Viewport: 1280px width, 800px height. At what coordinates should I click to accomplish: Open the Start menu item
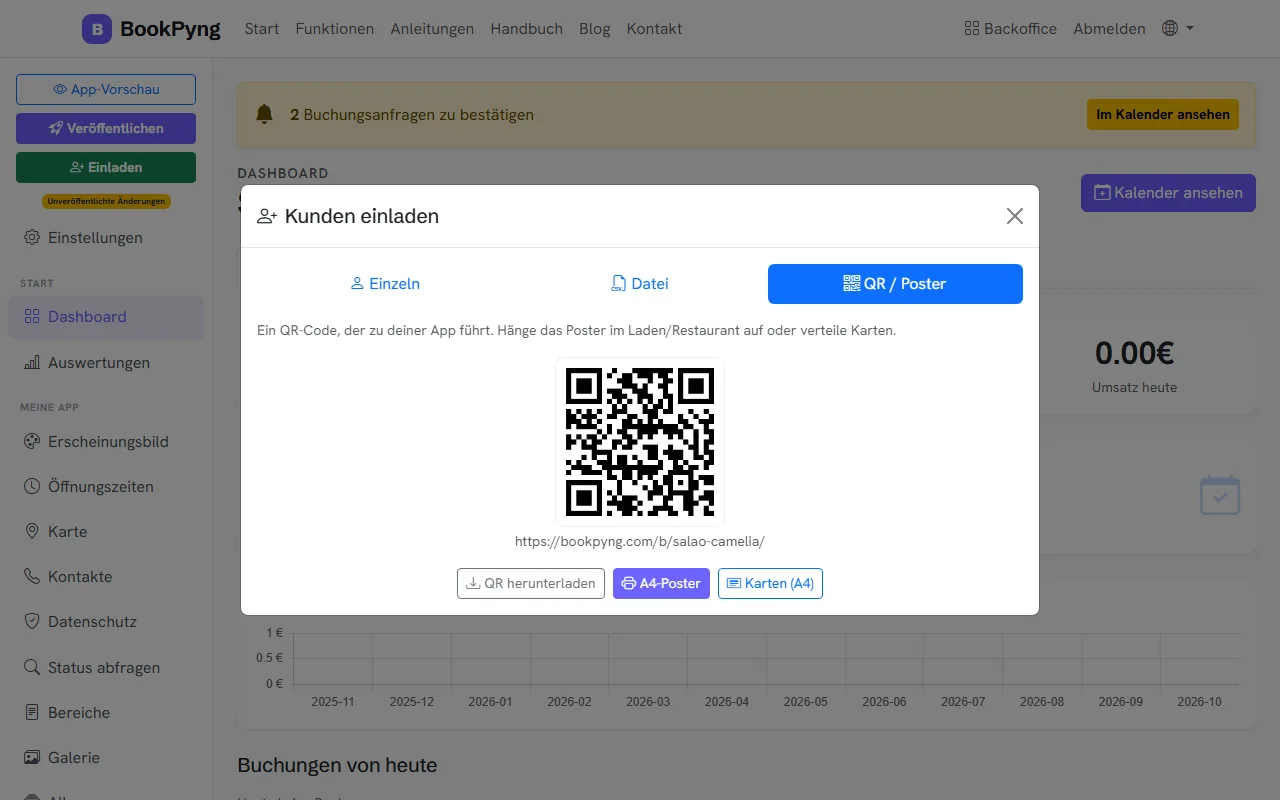coord(262,29)
